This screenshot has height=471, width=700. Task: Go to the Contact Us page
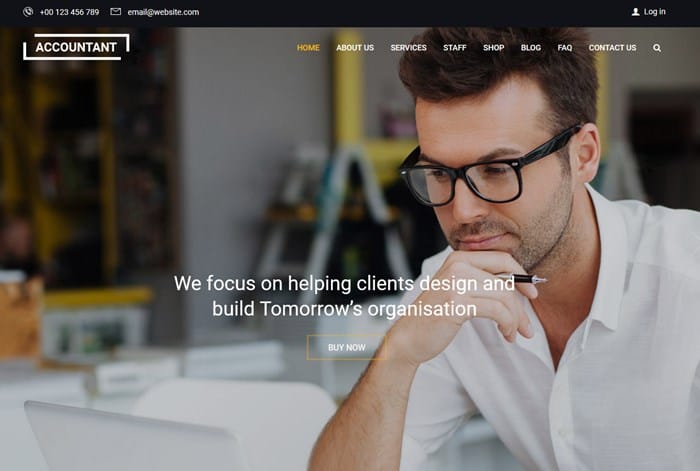click(x=612, y=48)
